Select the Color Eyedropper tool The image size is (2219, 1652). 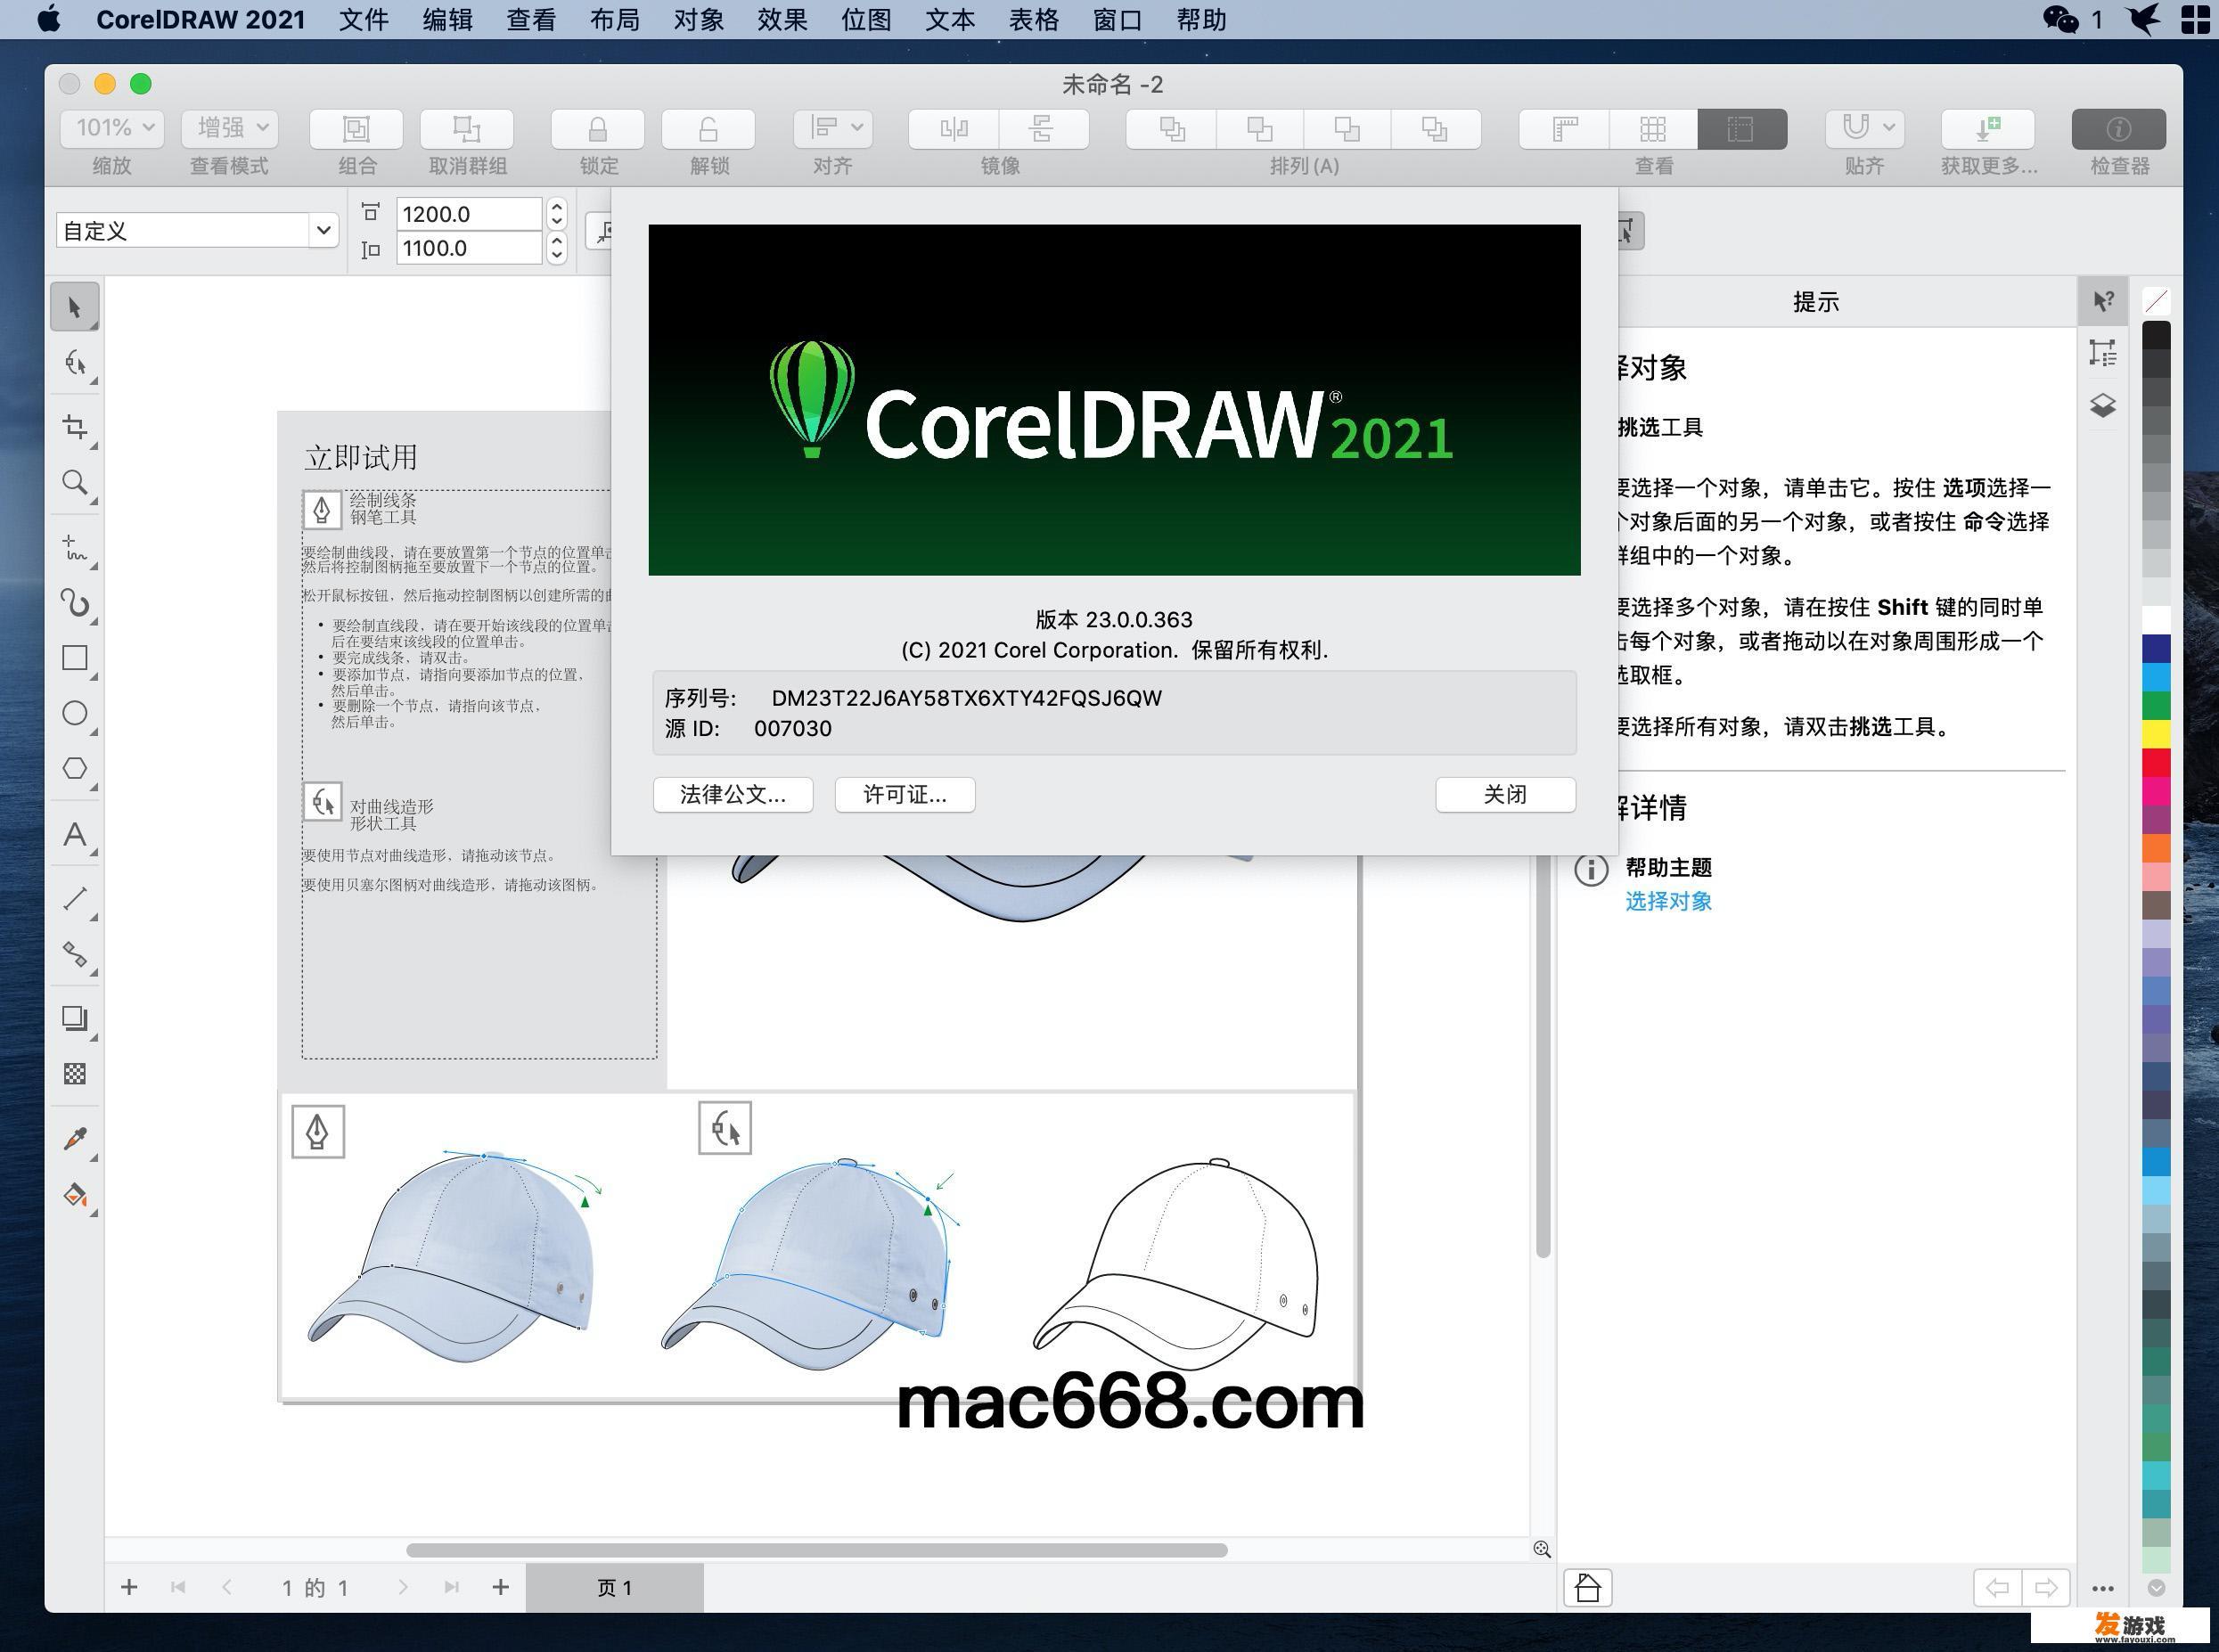75,1138
